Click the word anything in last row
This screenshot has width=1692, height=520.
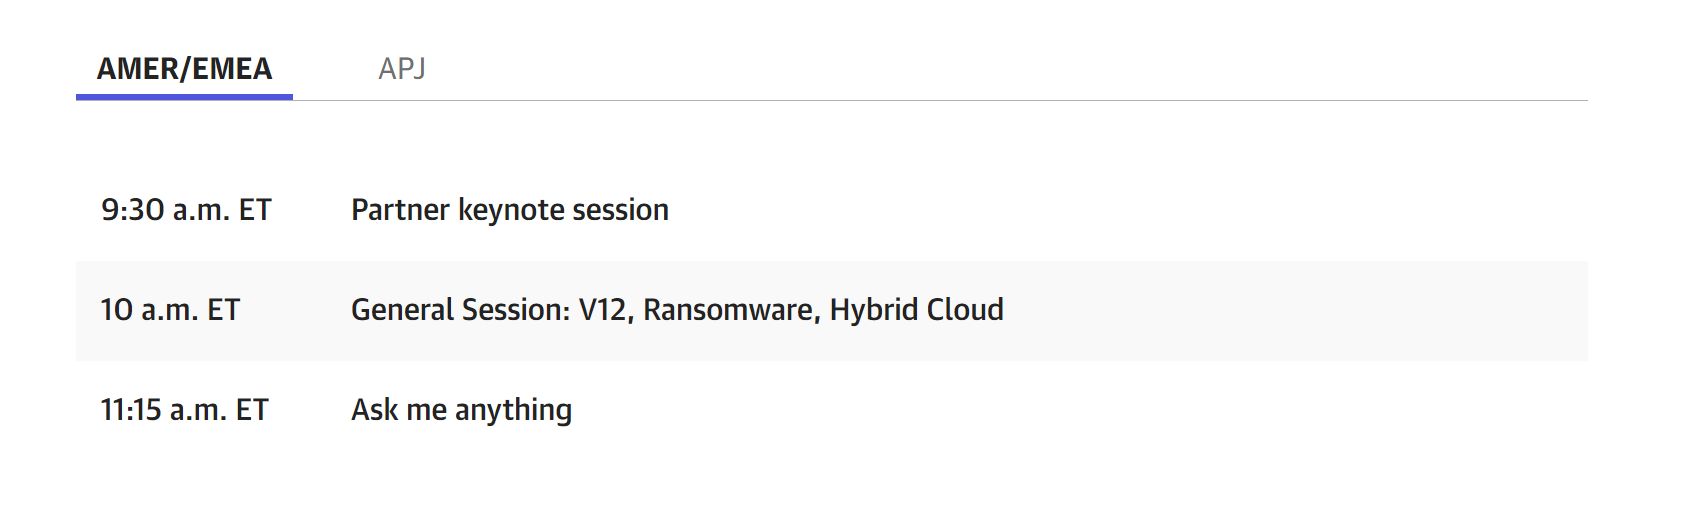point(514,410)
